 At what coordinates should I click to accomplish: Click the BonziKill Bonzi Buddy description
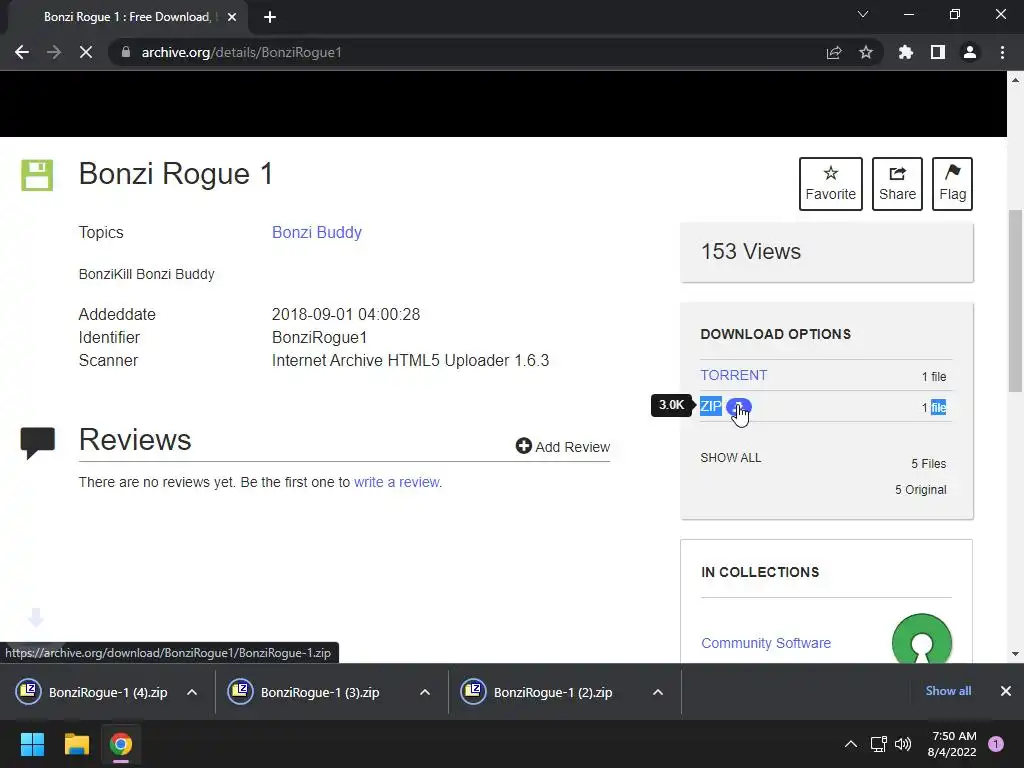(x=146, y=274)
